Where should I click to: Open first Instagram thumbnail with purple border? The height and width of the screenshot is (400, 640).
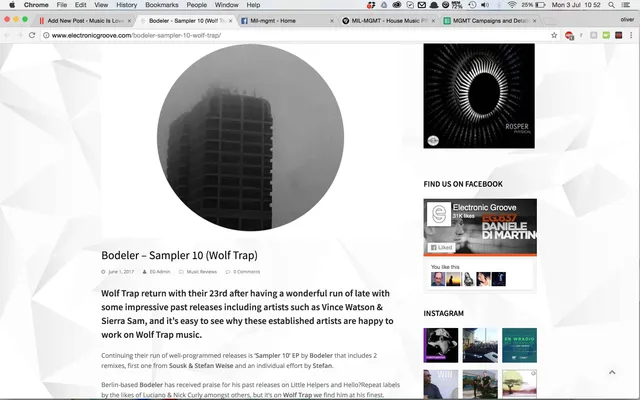(441, 345)
